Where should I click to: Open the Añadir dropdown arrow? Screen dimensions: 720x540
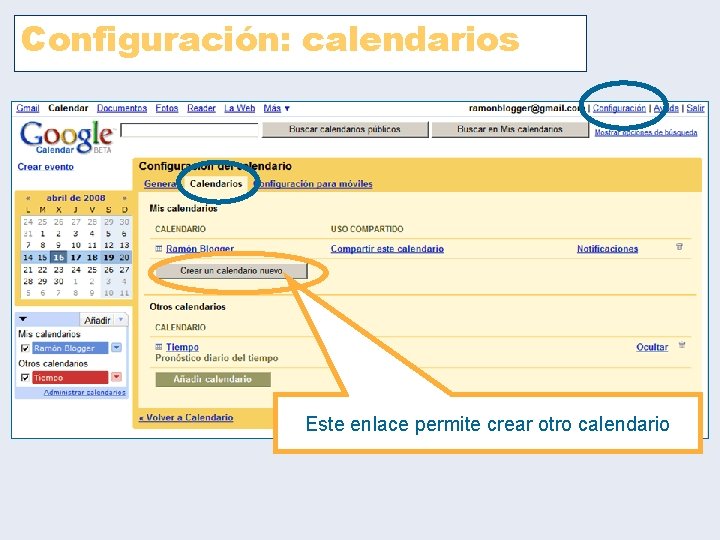point(121,319)
